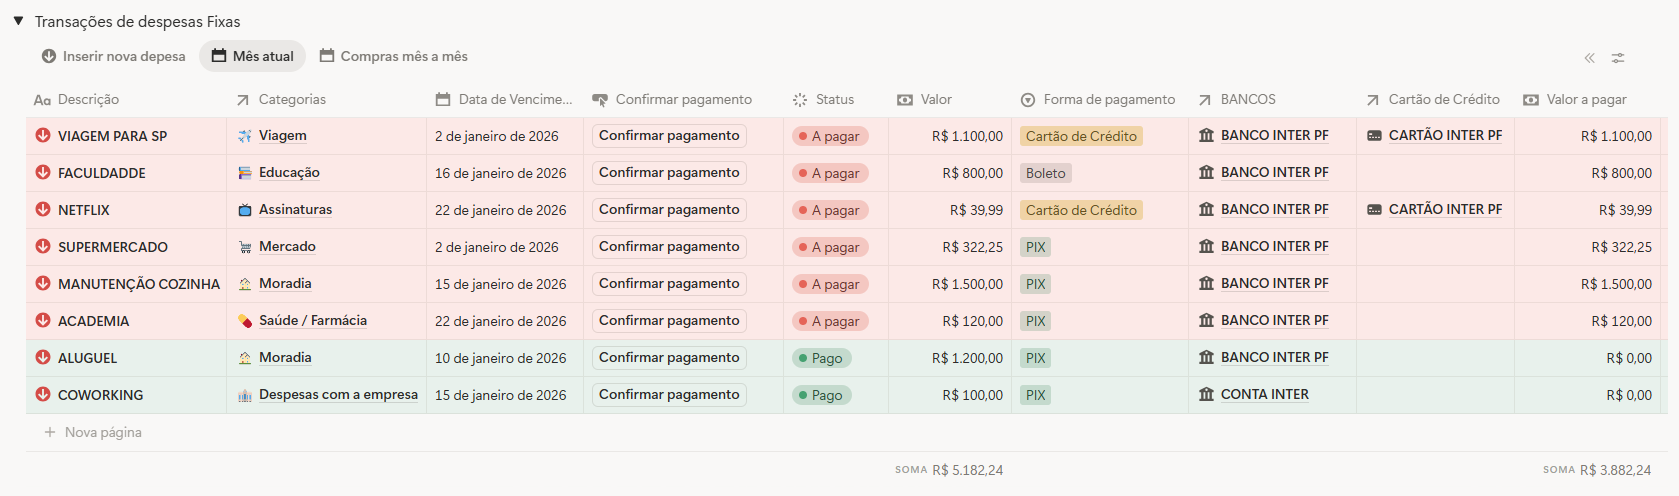Open the filter settings sliders icon
Image resolution: width=1679 pixels, height=496 pixels.
tap(1617, 58)
